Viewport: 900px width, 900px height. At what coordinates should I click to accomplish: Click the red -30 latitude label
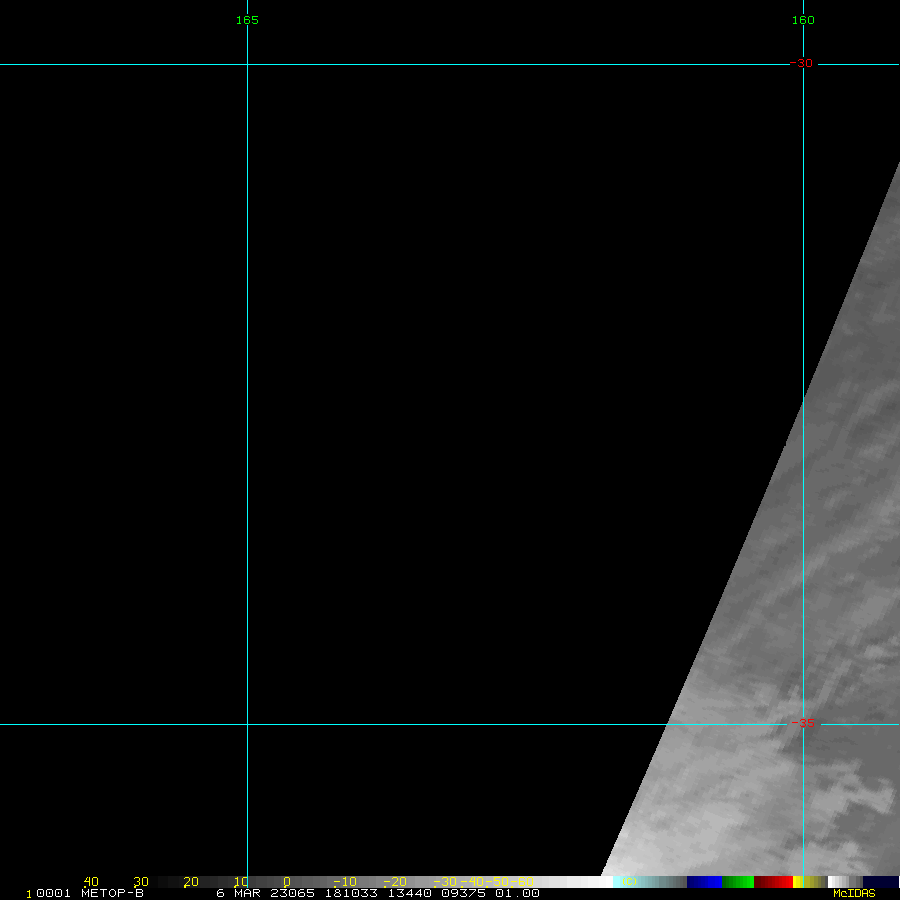802,64
